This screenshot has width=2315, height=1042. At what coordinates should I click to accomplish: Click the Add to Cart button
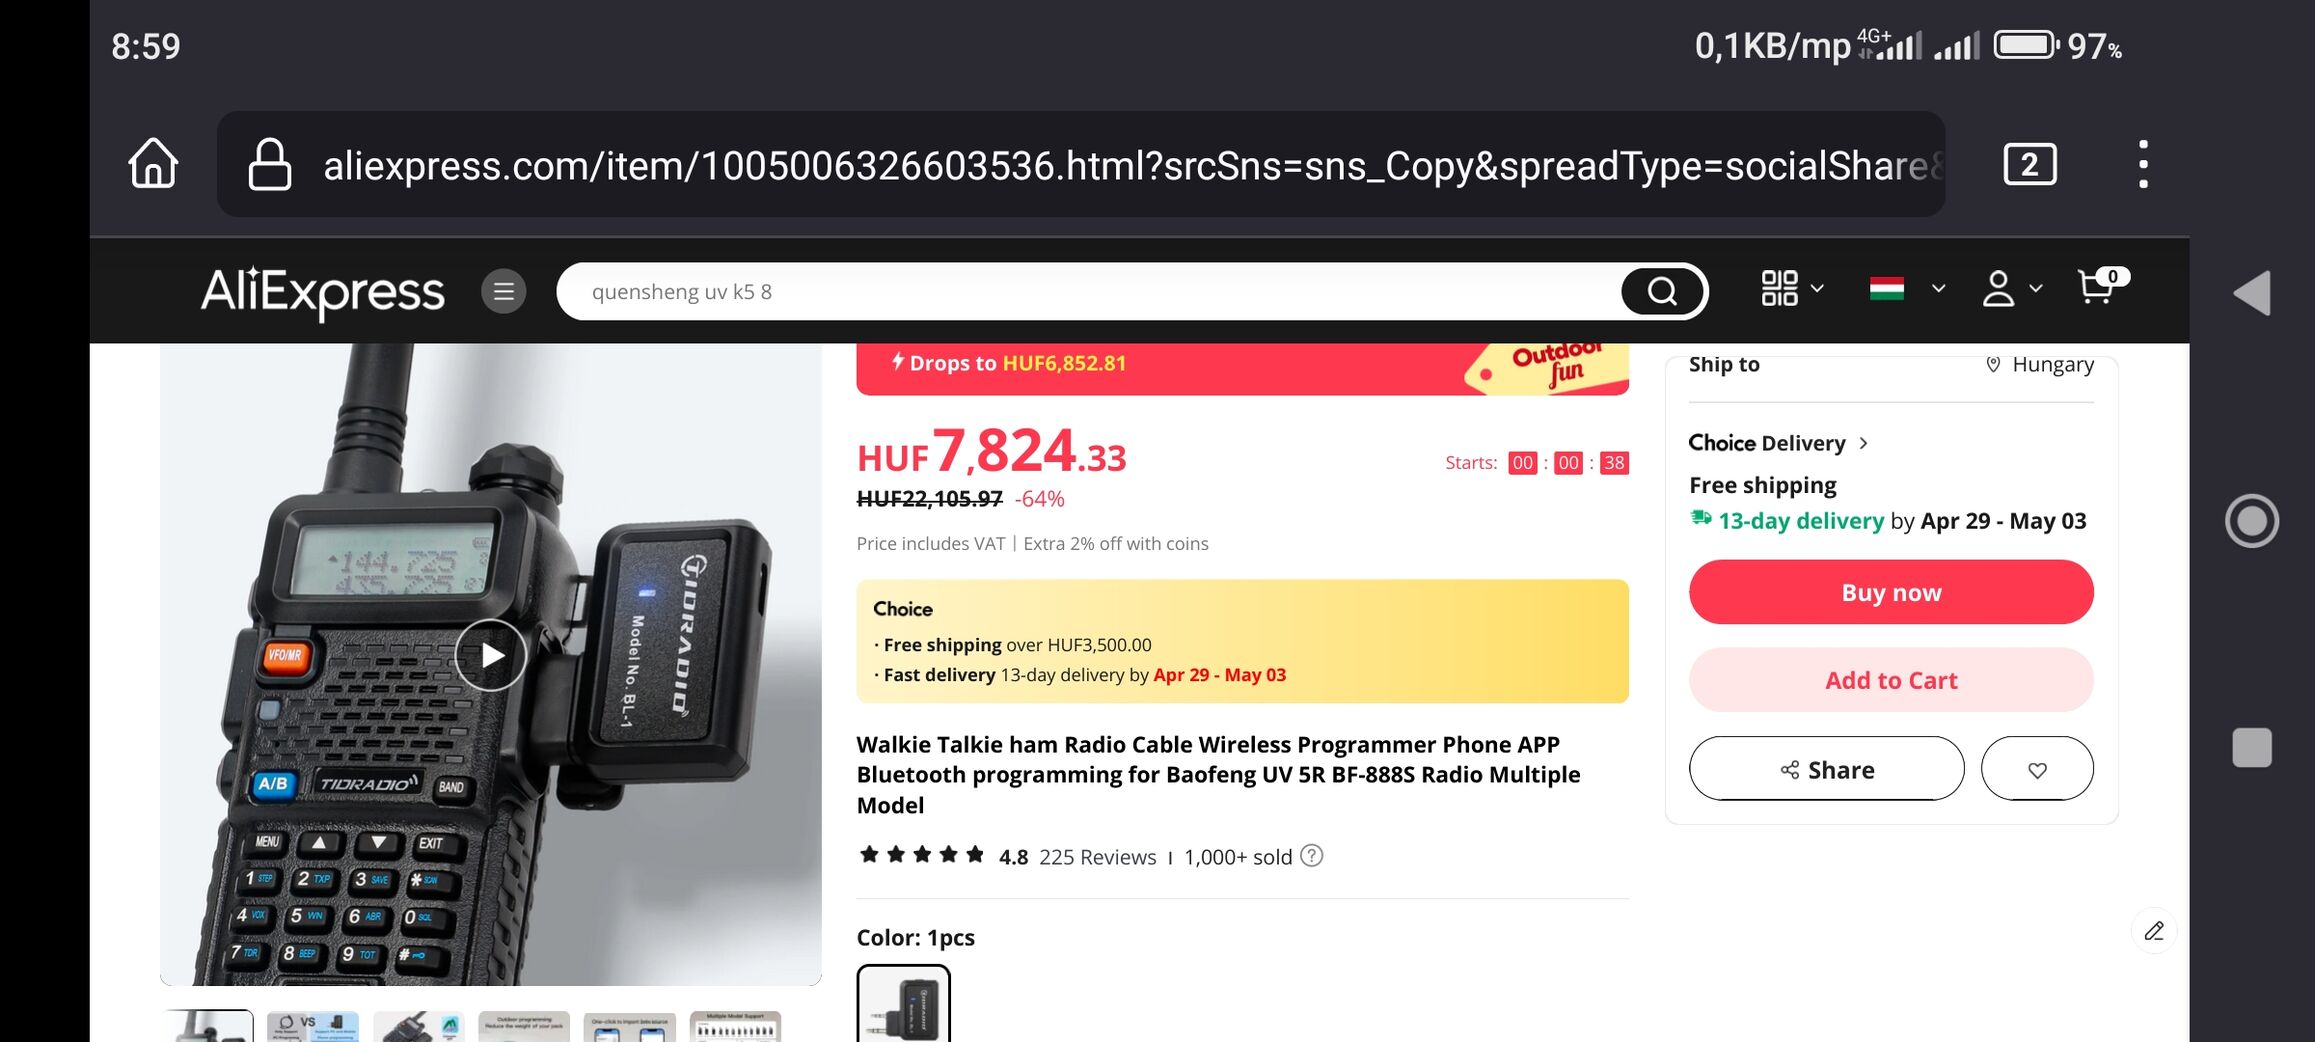point(1891,680)
